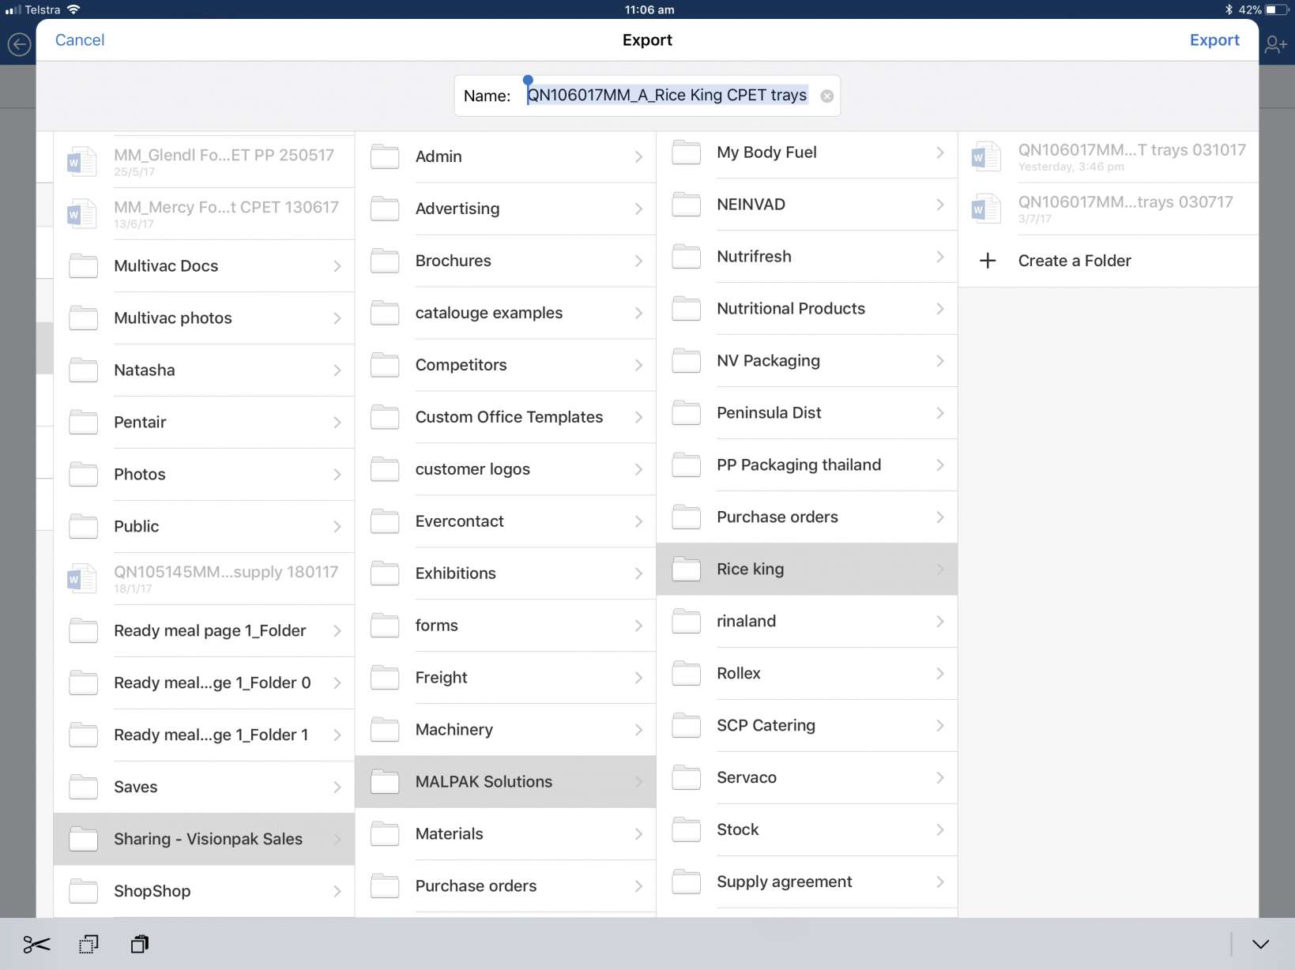Tap the plus icon next to Create a Folder
1295x970 pixels.
(x=987, y=260)
